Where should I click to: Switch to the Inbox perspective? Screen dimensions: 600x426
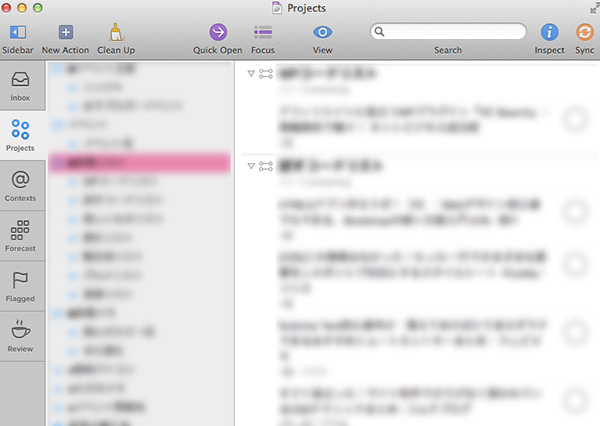tap(20, 87)
